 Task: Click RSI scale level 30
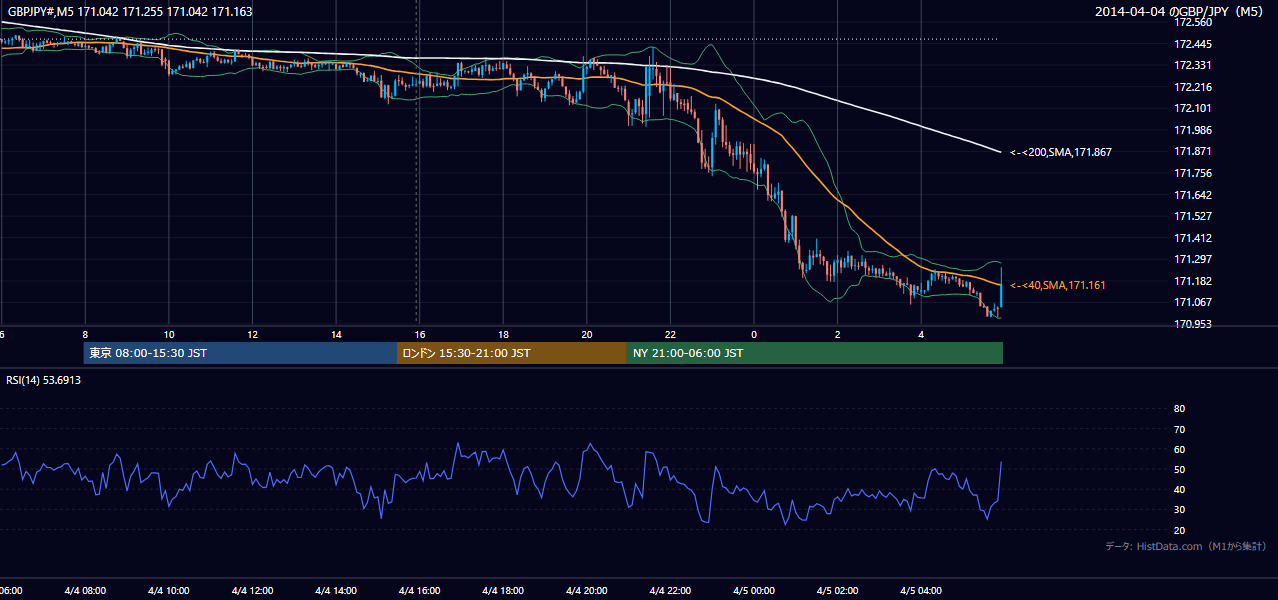pyautogui.click(x=1179, y=510)
